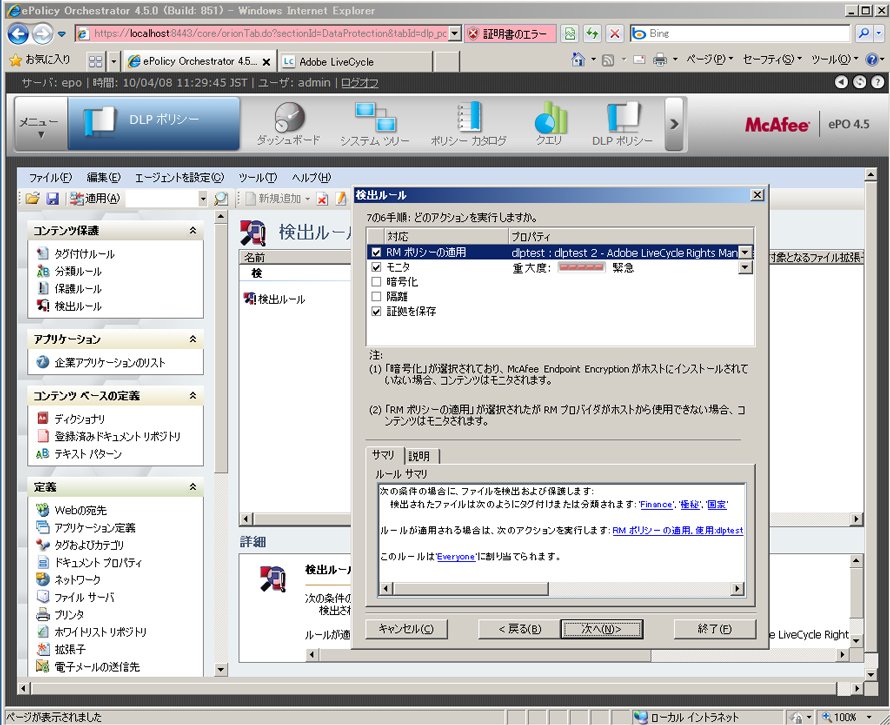Click < 戻る(B) button
The image size is (890, 725).
point(519,628)
